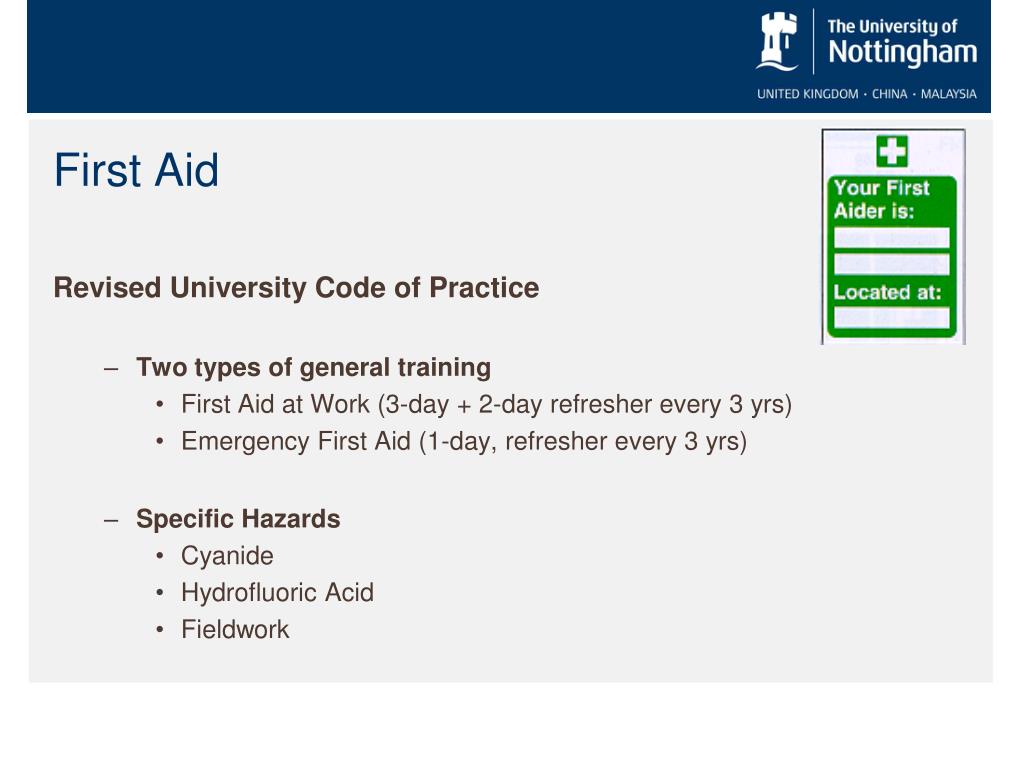1024x768 pixels.
Task: Click the 'Cyanide' bullet item
Action: coord(227,556)
